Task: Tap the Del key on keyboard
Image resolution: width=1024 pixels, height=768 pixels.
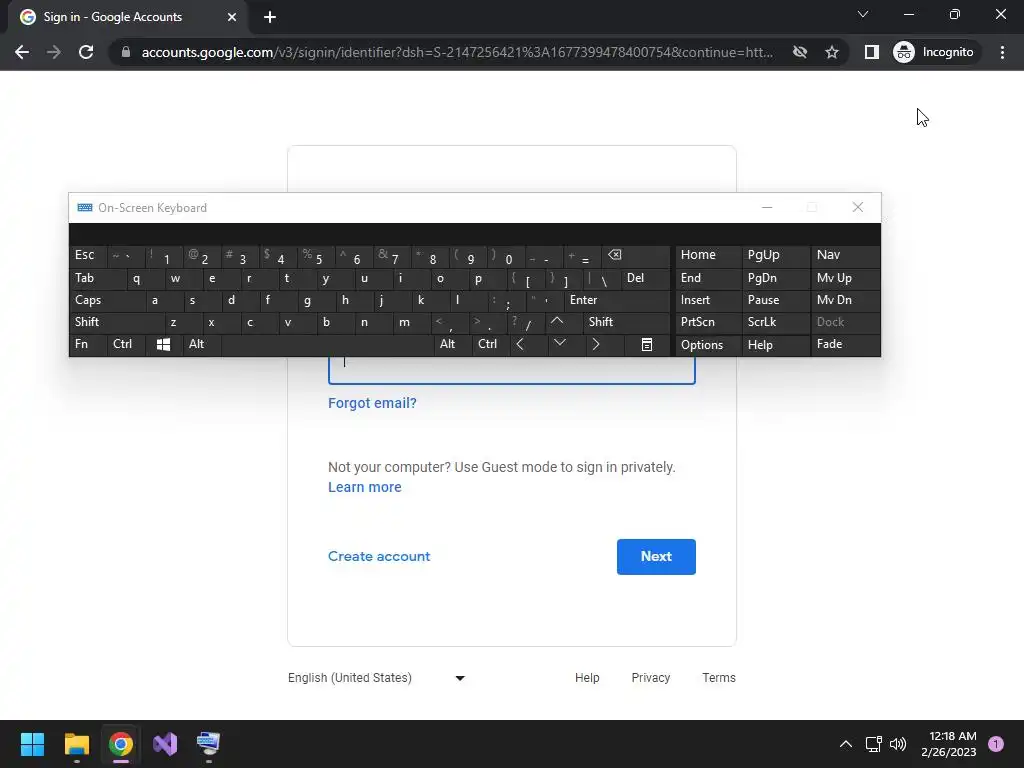Action: 645,278
